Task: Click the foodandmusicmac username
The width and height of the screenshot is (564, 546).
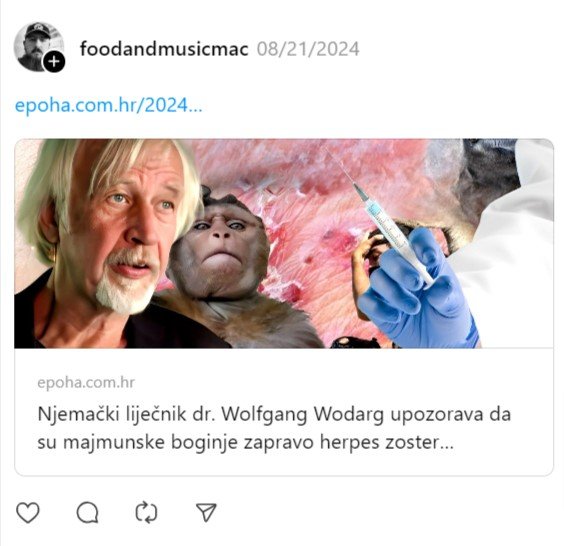Action: (164, 49)
